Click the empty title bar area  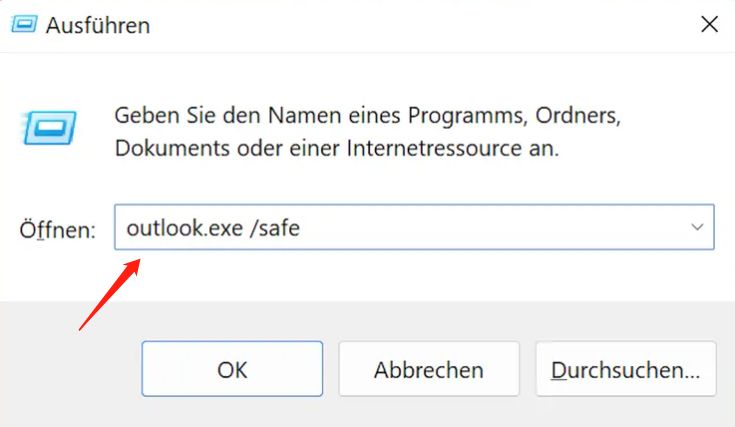[422, 24]
